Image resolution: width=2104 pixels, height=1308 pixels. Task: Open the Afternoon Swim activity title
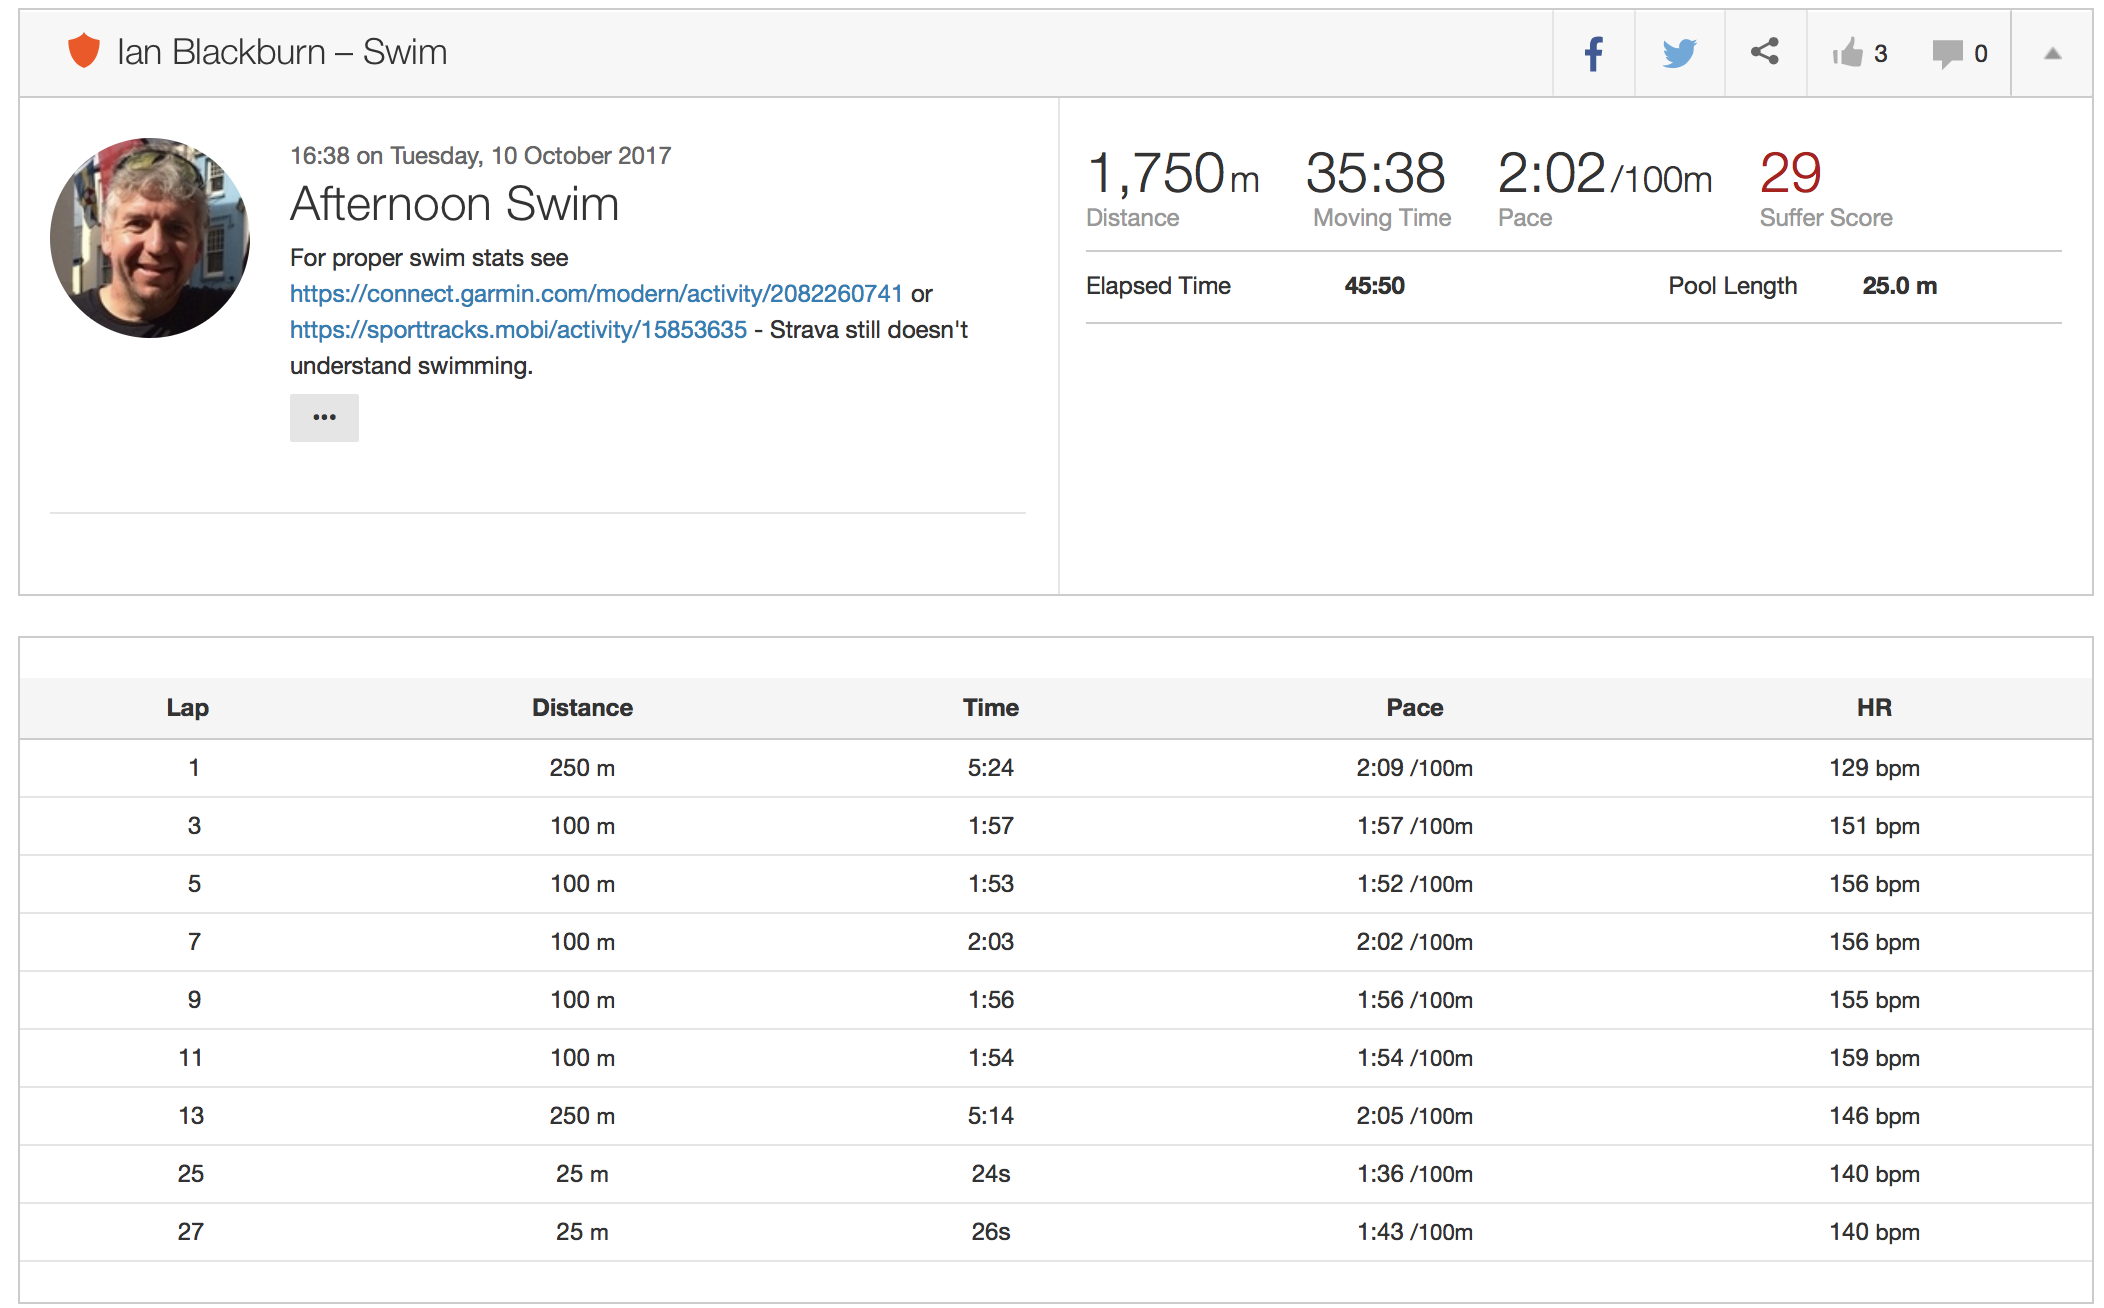click(x=454, y=204)
